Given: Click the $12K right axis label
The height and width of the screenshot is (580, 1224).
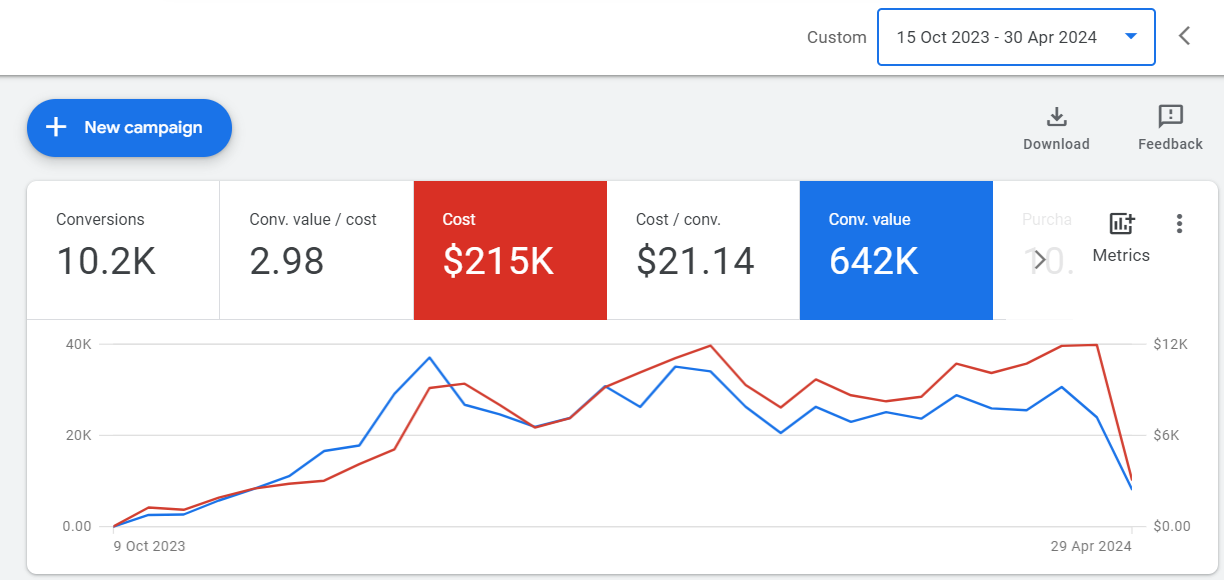Looking at the screenshot, I should click(1170, 344).
